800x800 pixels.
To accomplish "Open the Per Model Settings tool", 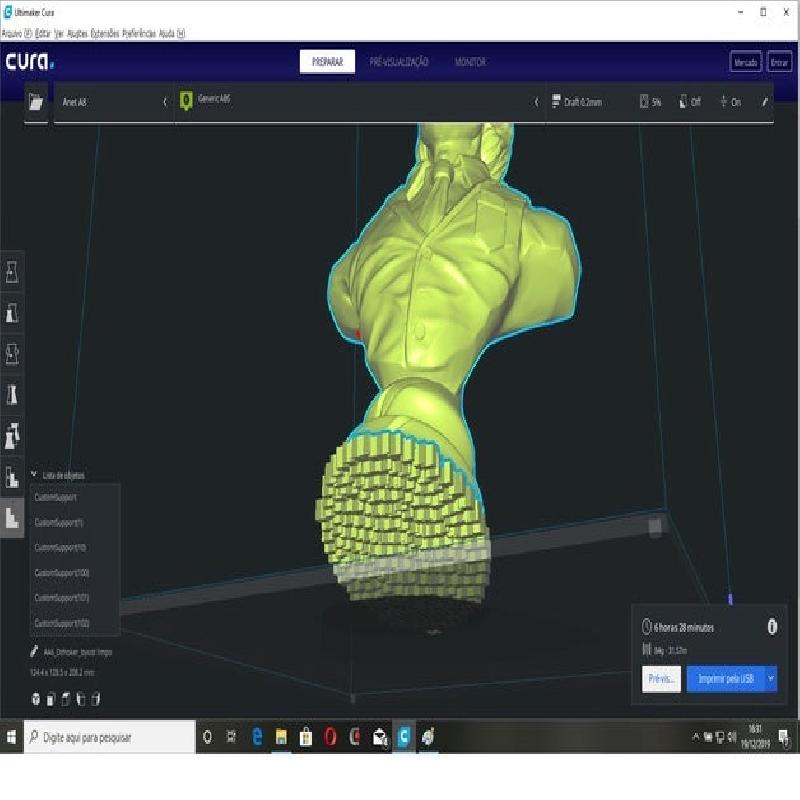I will (12, 435).
